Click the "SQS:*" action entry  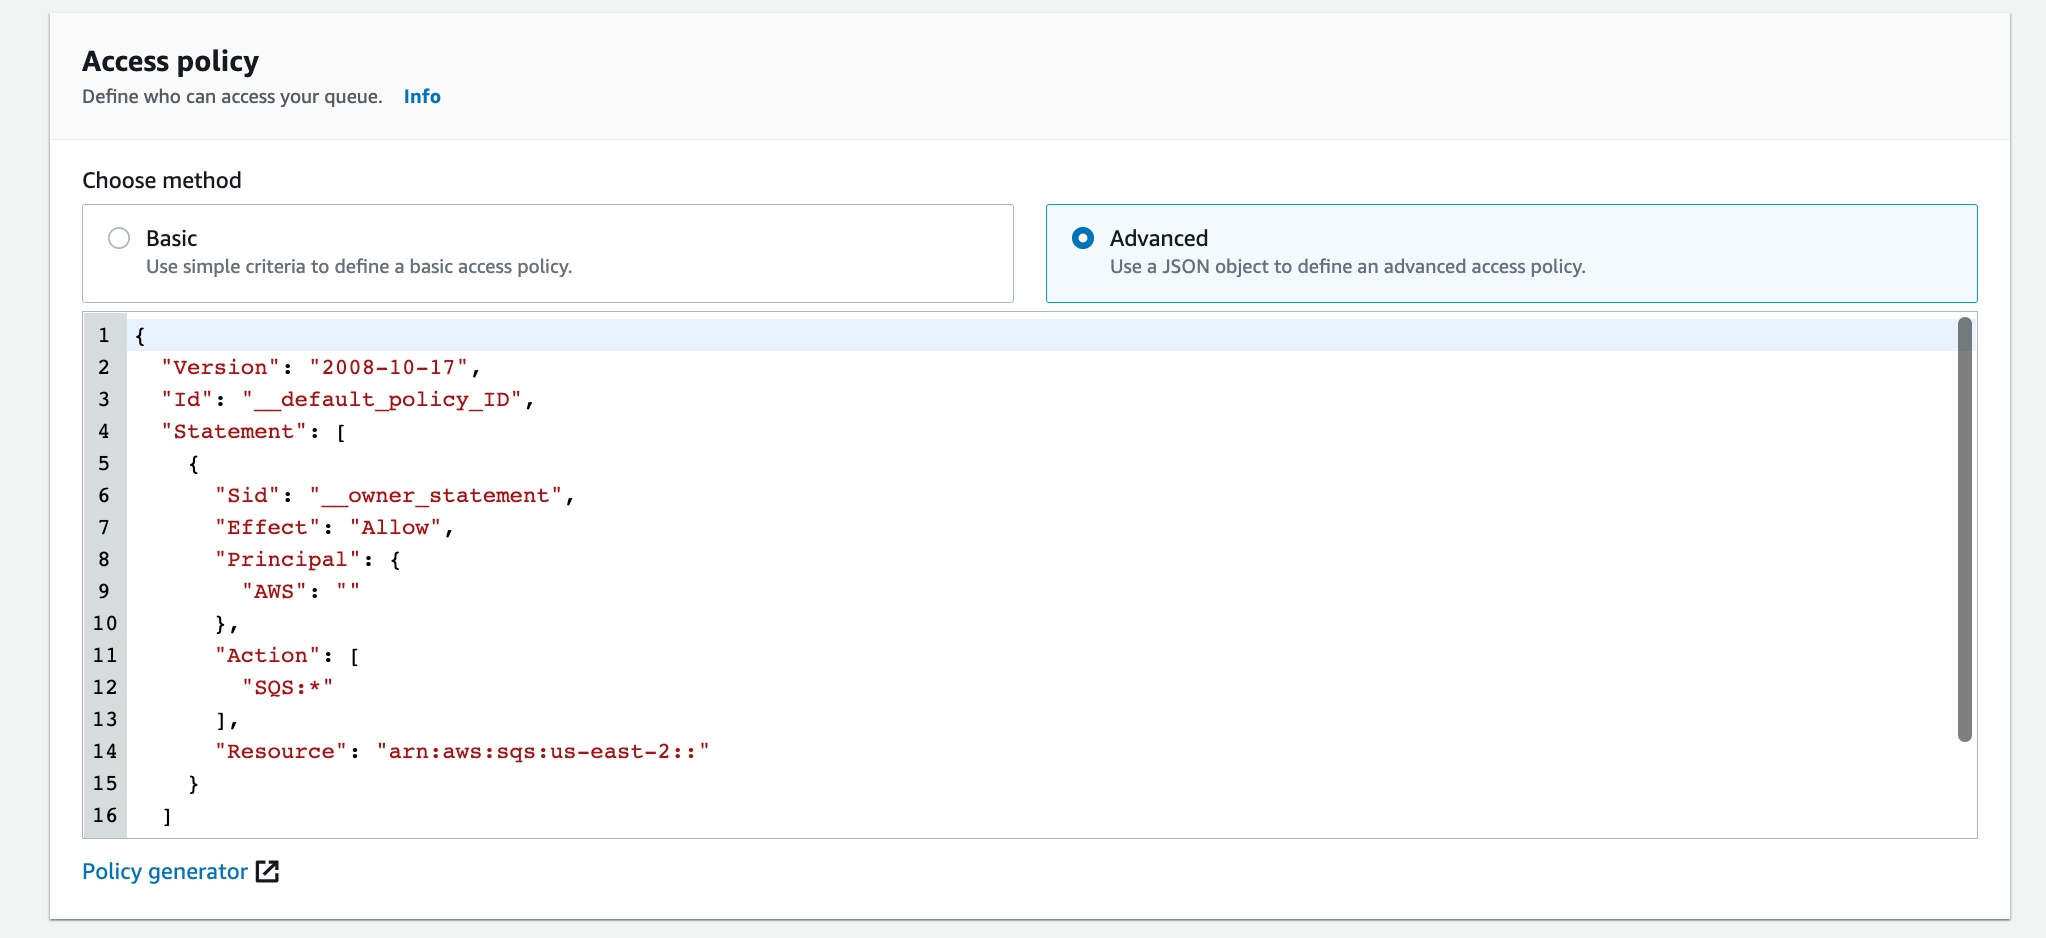tap(287, 688)
